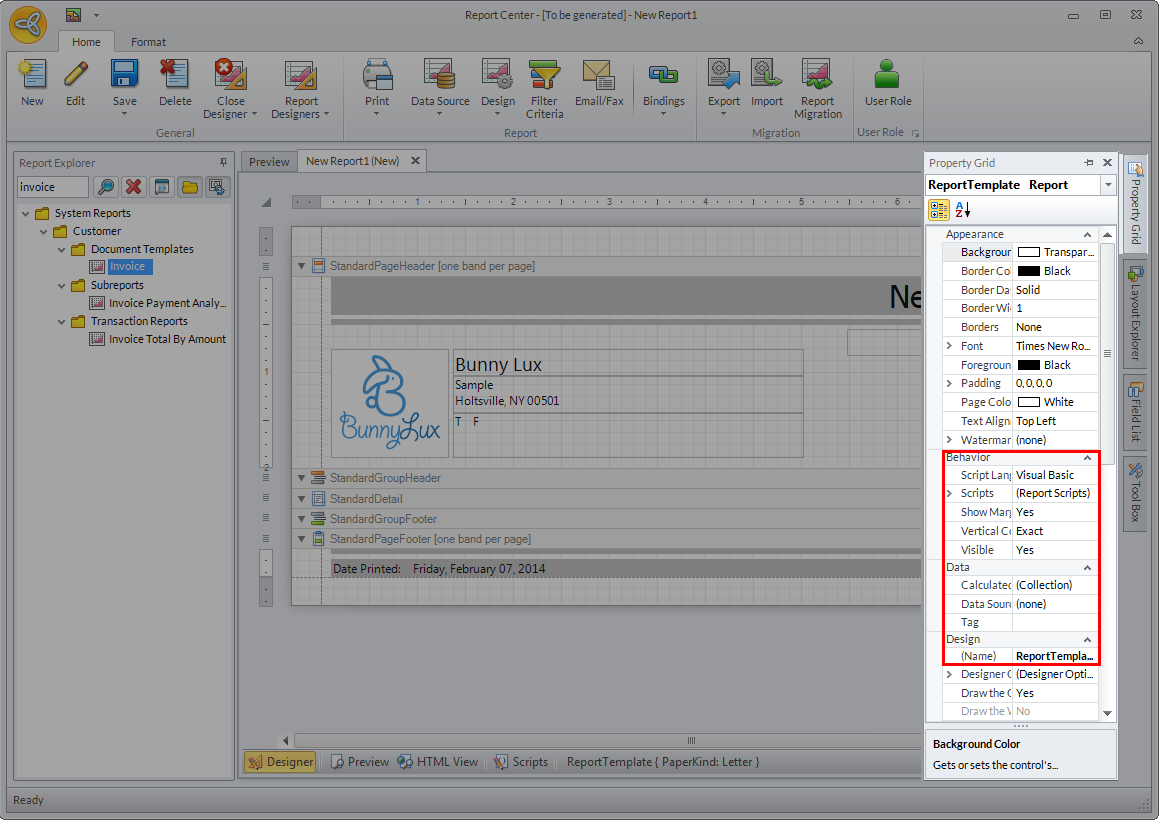Switch to the Format ribbon tab

click(148, 42)
